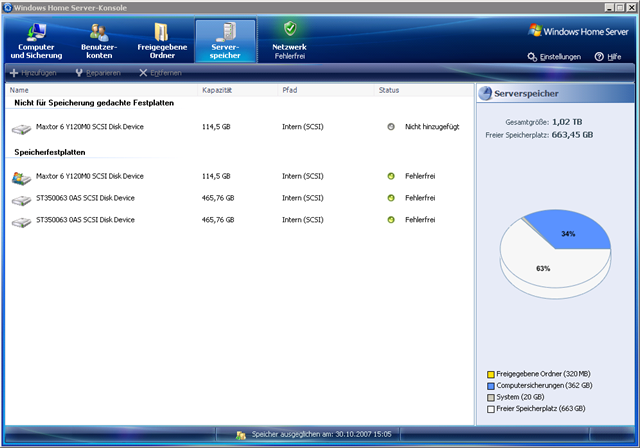Image resolution: width=640 pixels, height=448 pixels.
Task: Click green status icon of second ST350063 disk
Action: coord(391,220)
